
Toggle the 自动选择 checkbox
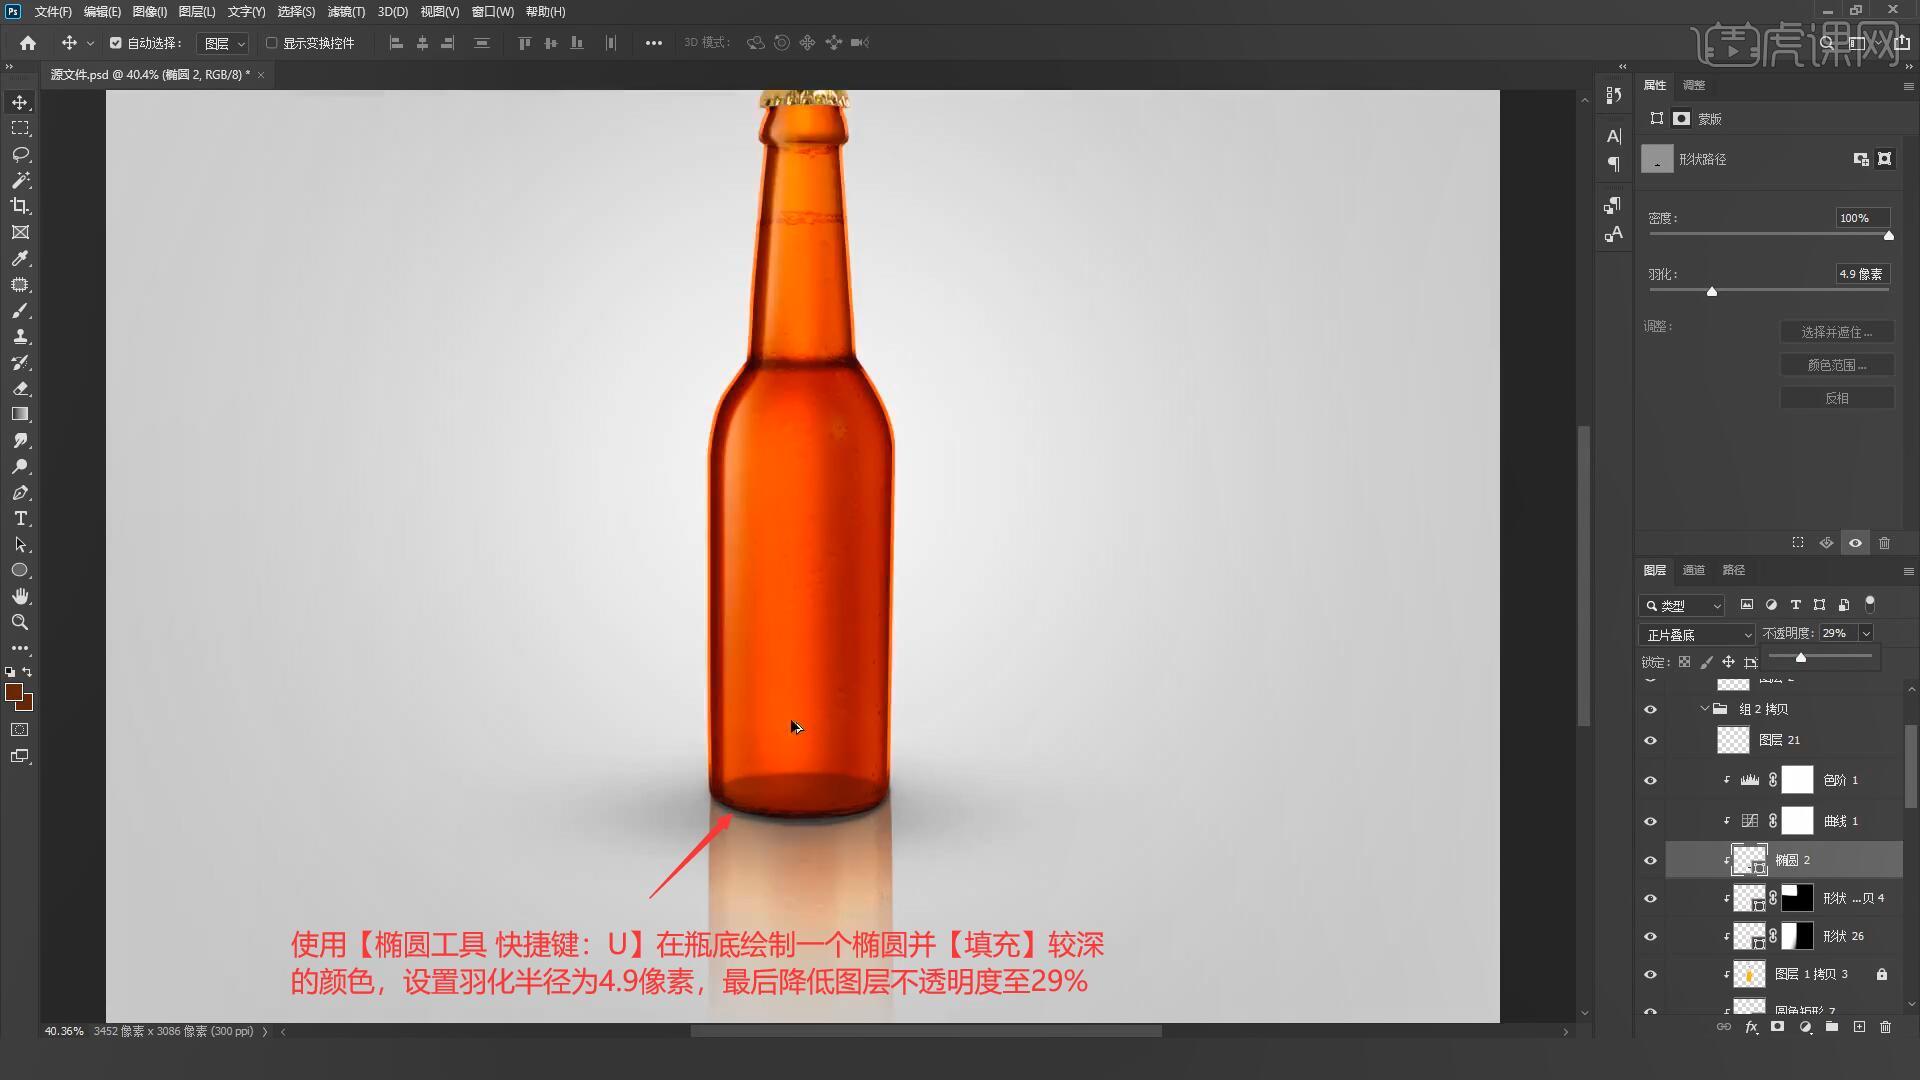116,43
